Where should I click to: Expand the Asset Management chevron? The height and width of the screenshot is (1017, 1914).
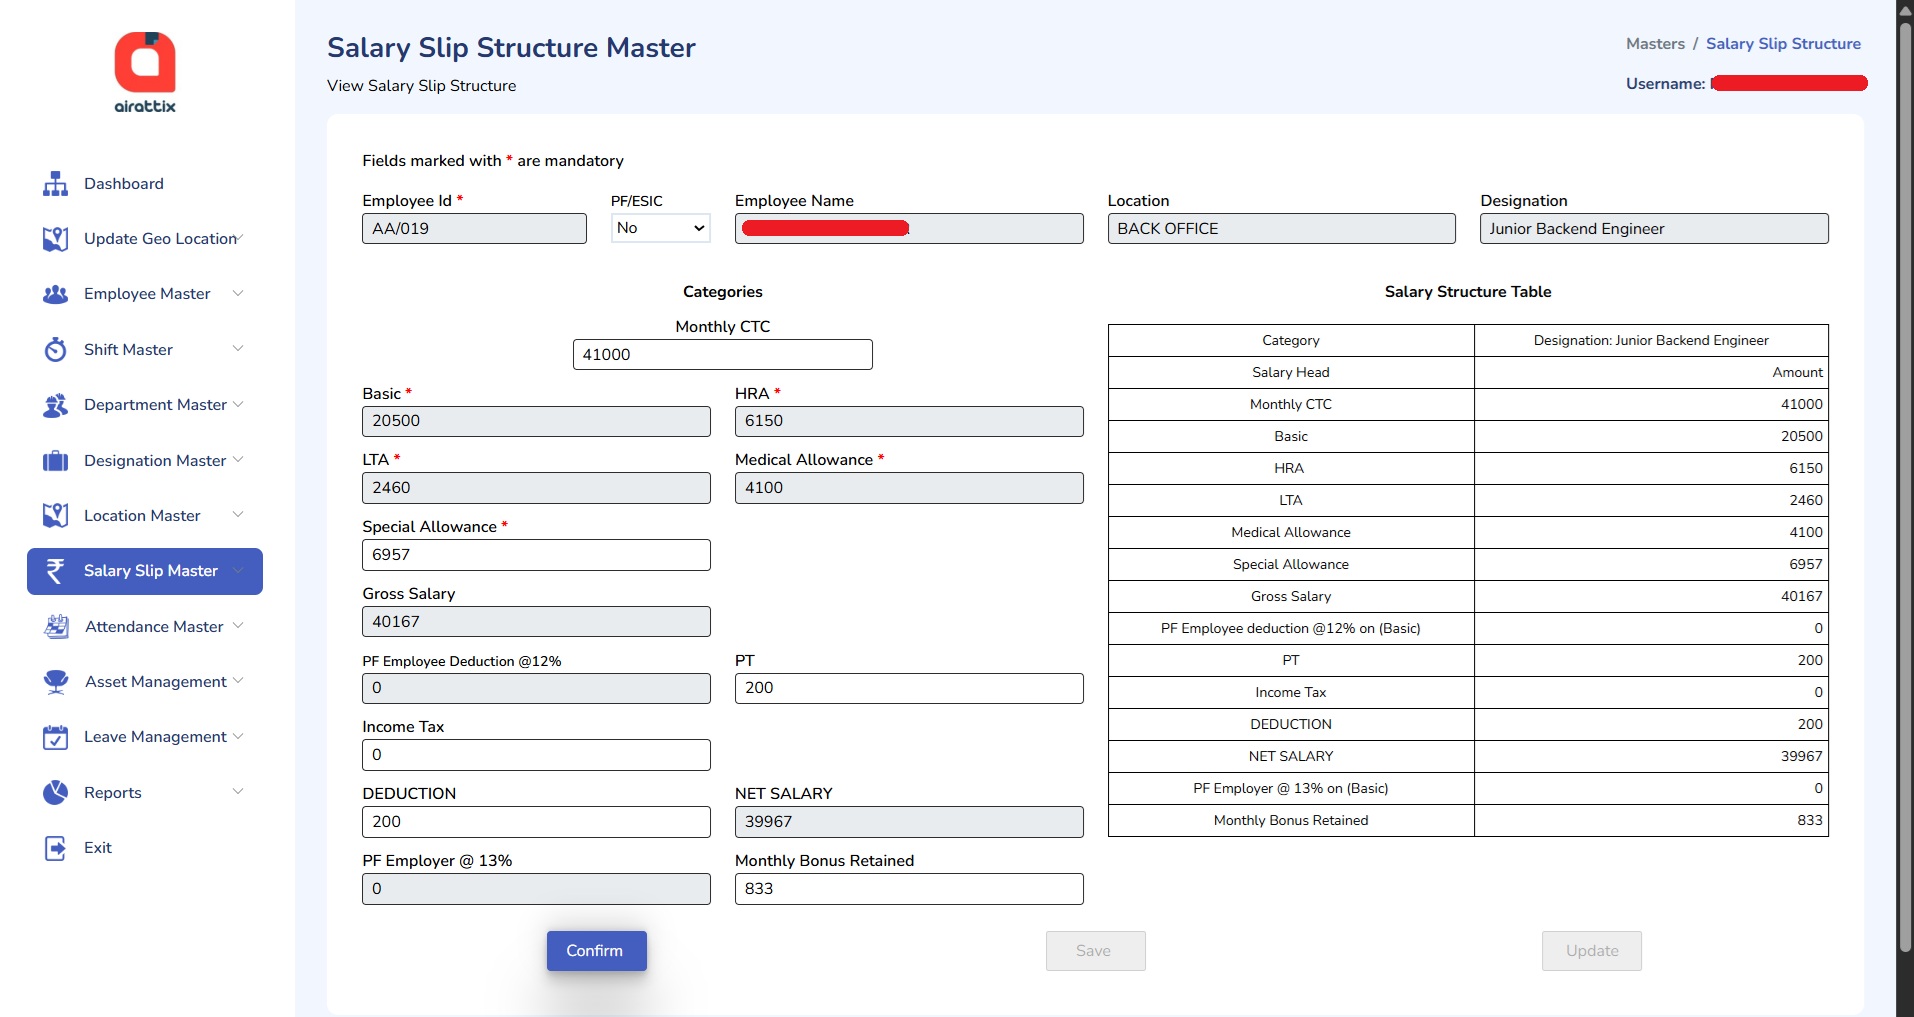click(x=238, y=681)
